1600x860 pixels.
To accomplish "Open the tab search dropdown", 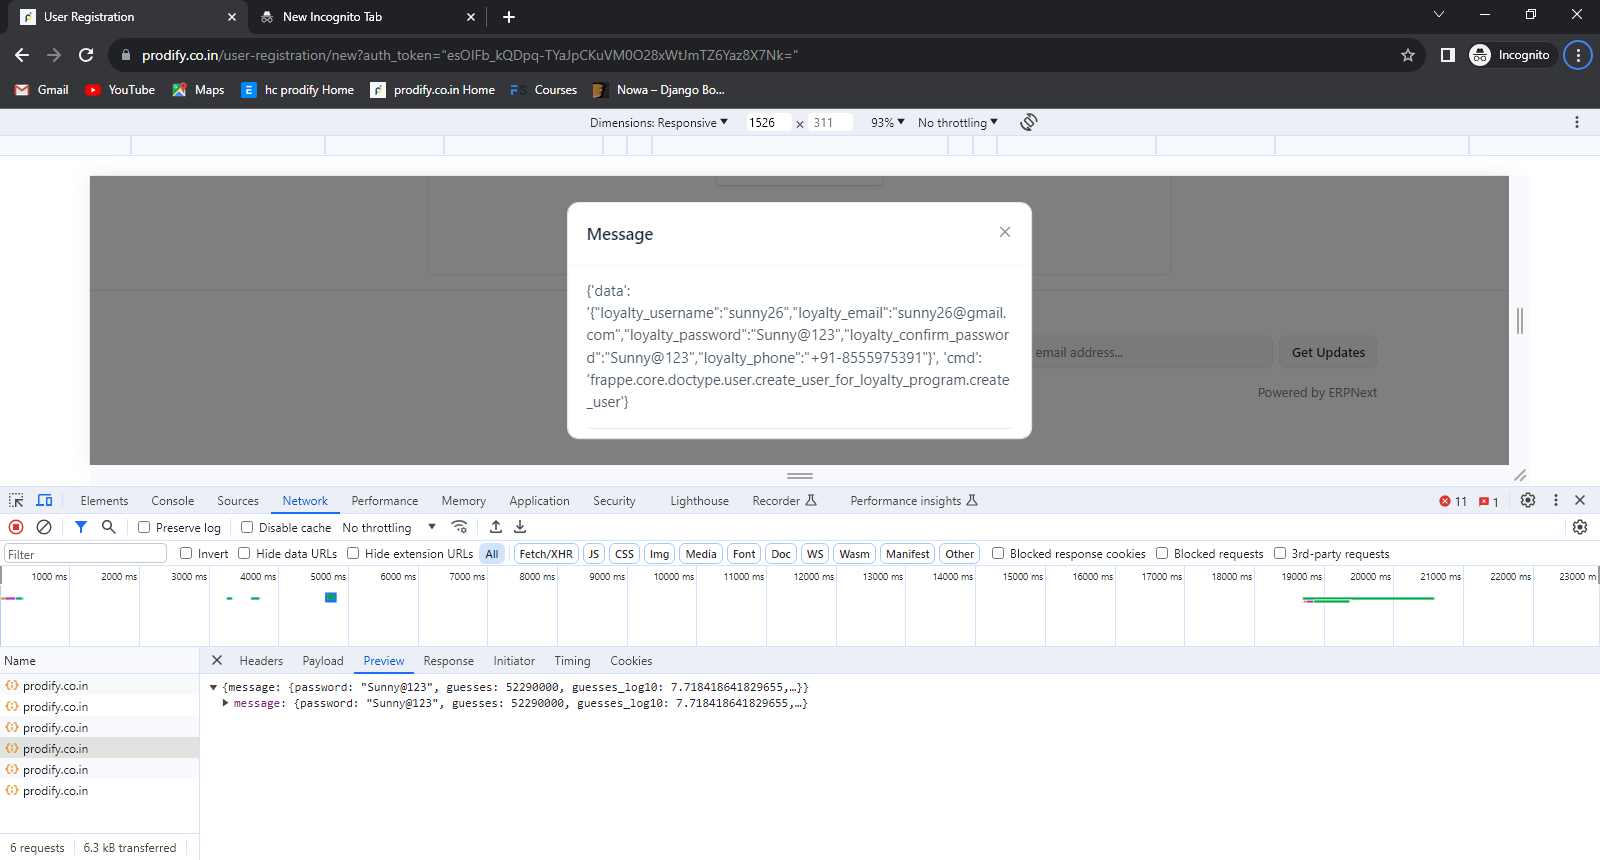I will 1439,15.
